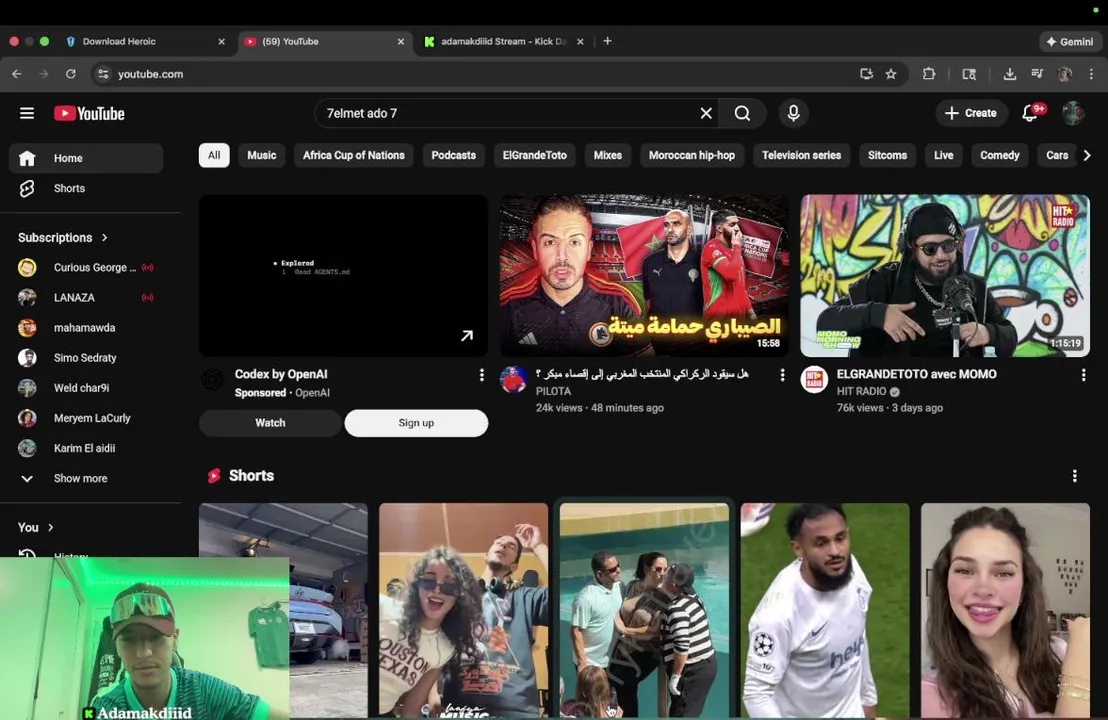Open the YouTube hamburger guide menu
1108x720 pixels.
(x=27, y=113)
